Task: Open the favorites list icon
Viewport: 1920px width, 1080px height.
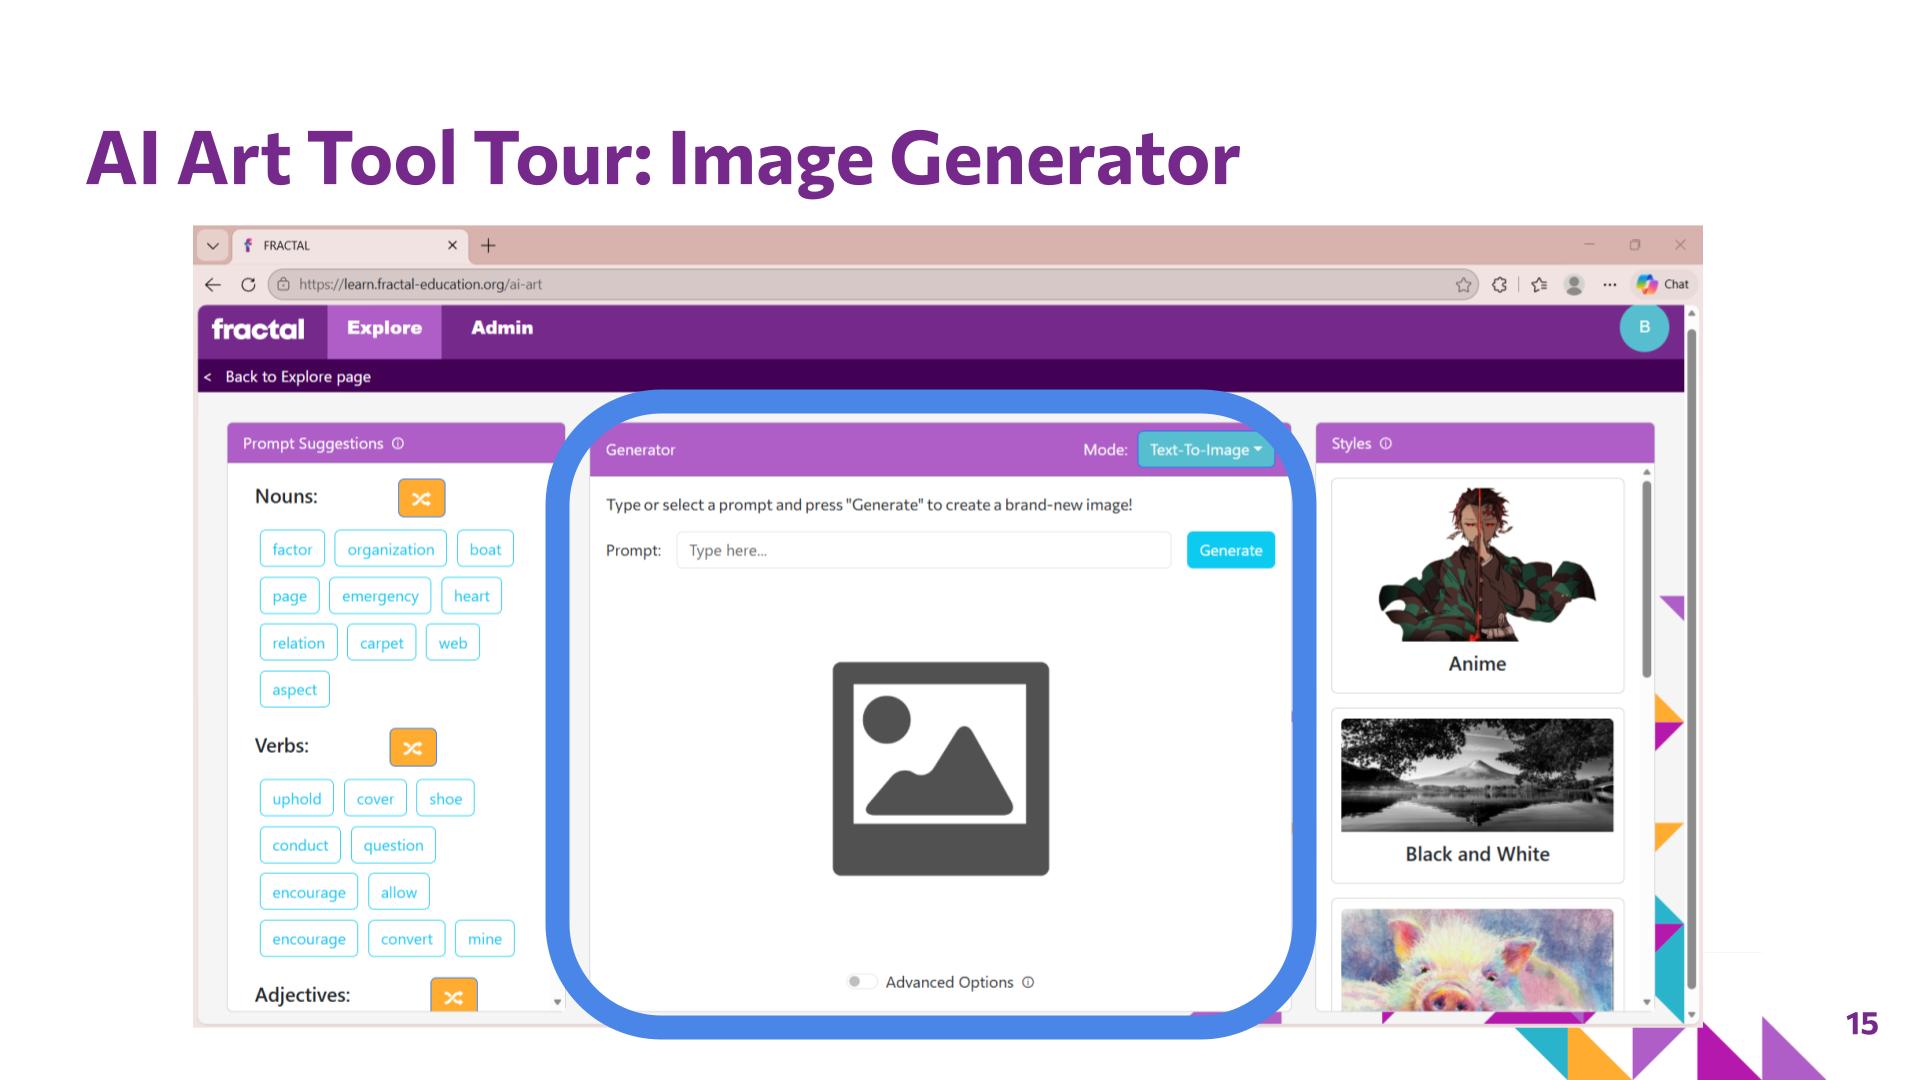Action: coord(1540,285)
